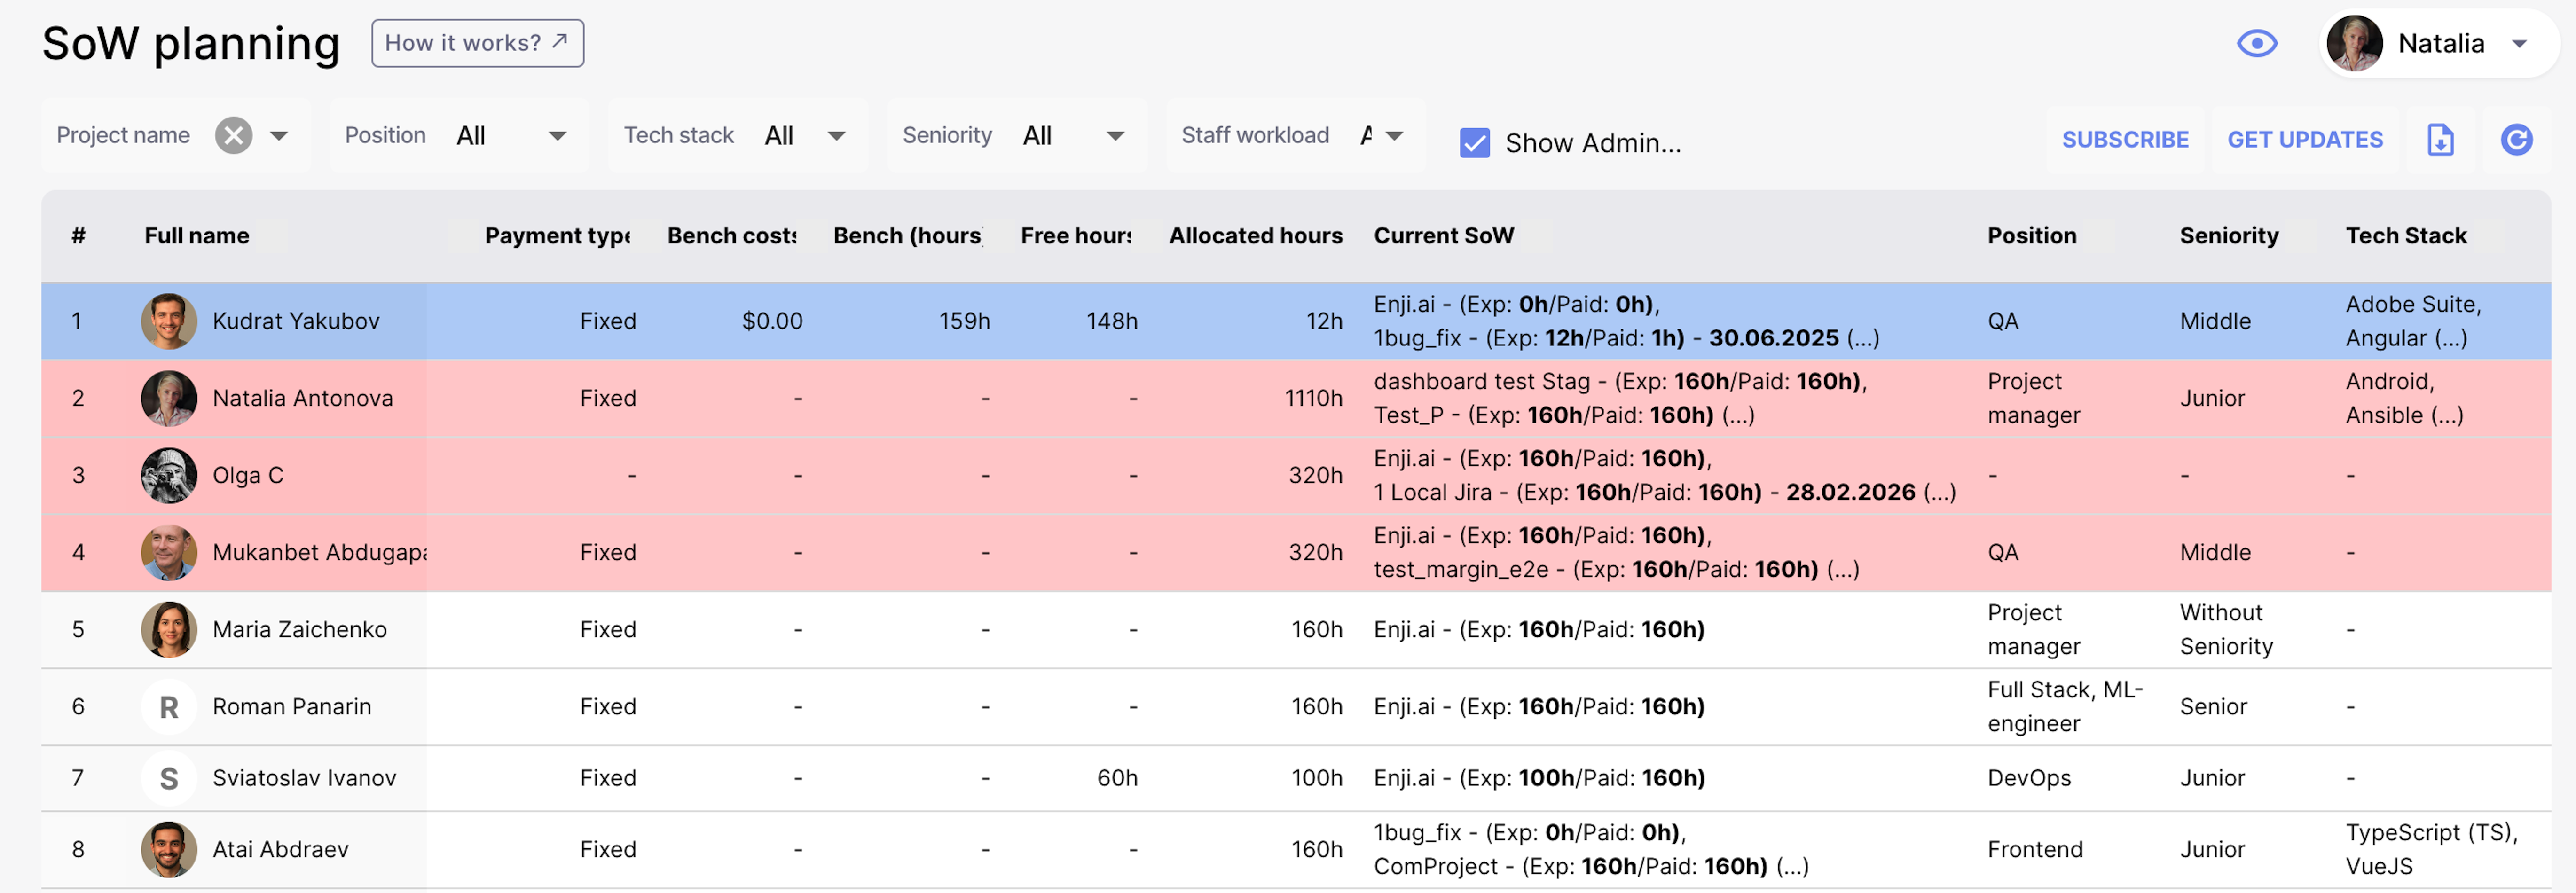Image resolution: width=2576 pixels, height=893 pixels.
Task: Sort by the Free hours column header
Action: pos(1076,236)
